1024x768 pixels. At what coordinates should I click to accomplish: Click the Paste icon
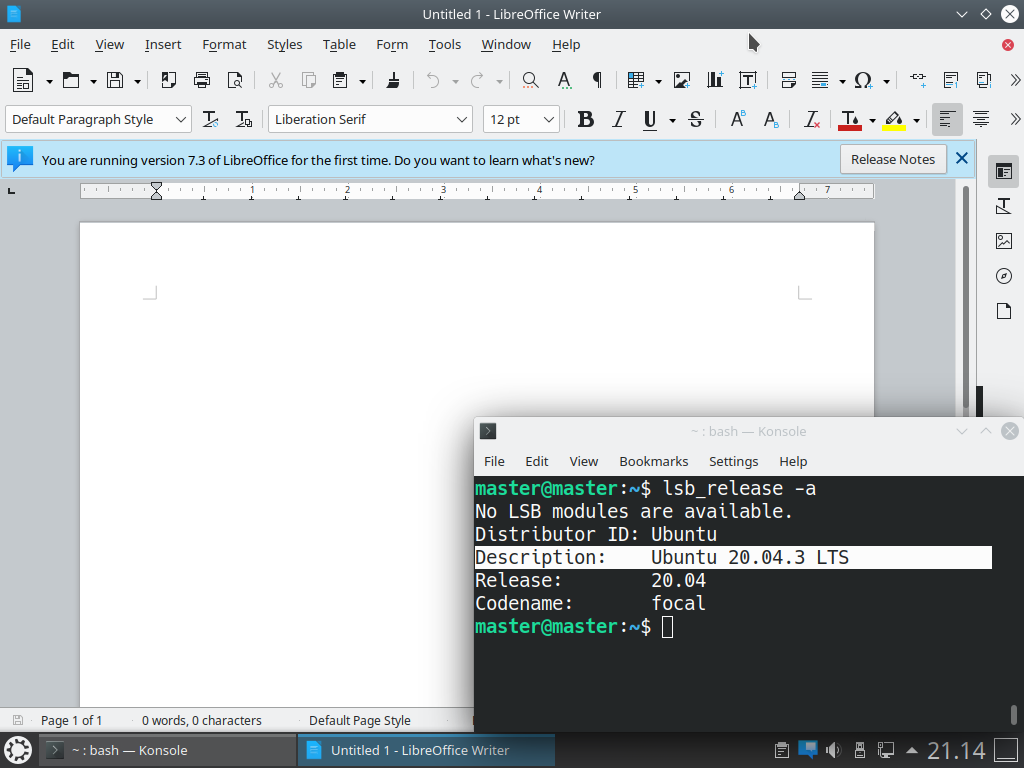click(x=340, y=80)
